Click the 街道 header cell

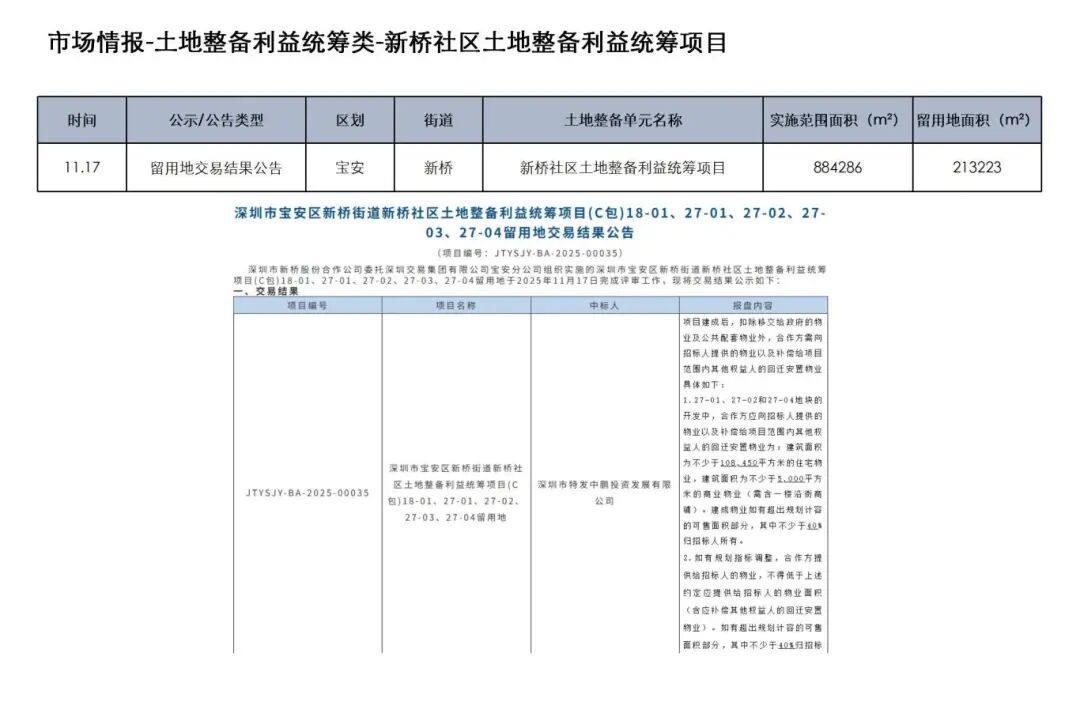tap(438, 120)
